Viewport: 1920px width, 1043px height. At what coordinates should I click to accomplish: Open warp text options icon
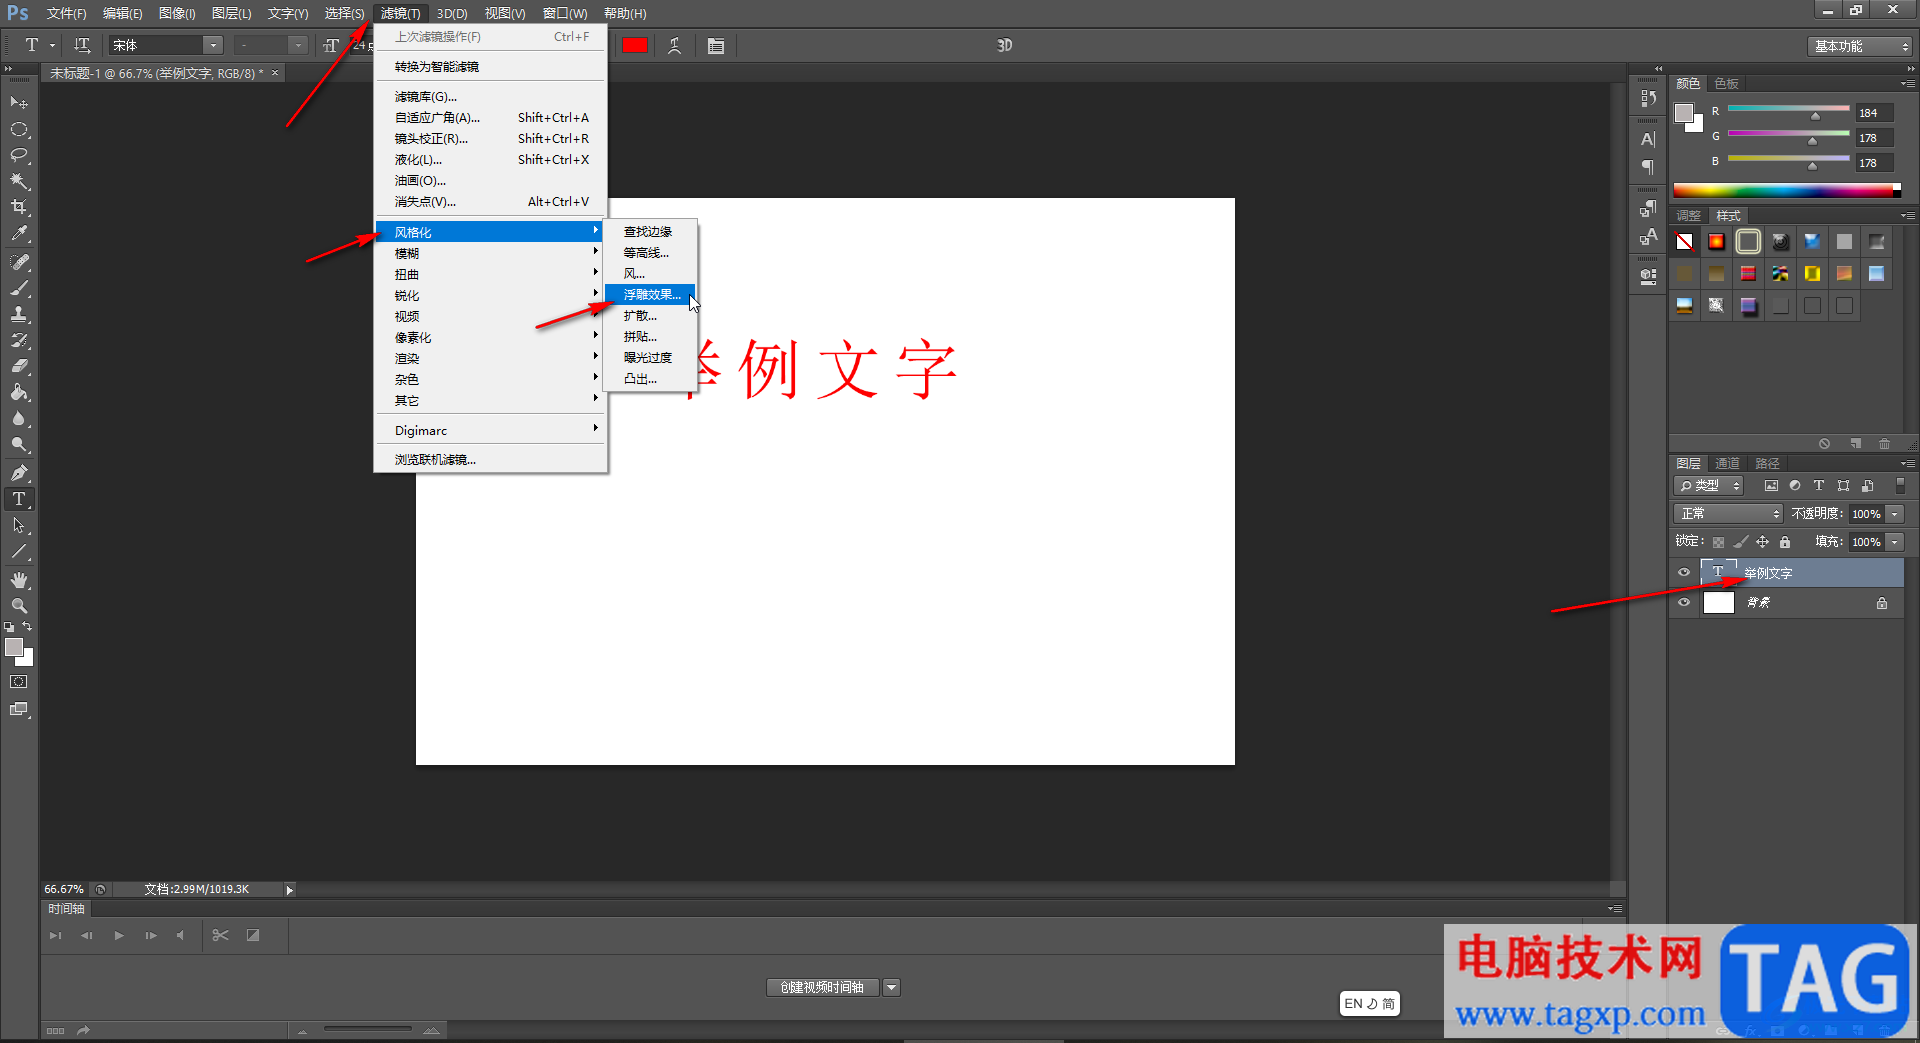[x=675, y=45]
